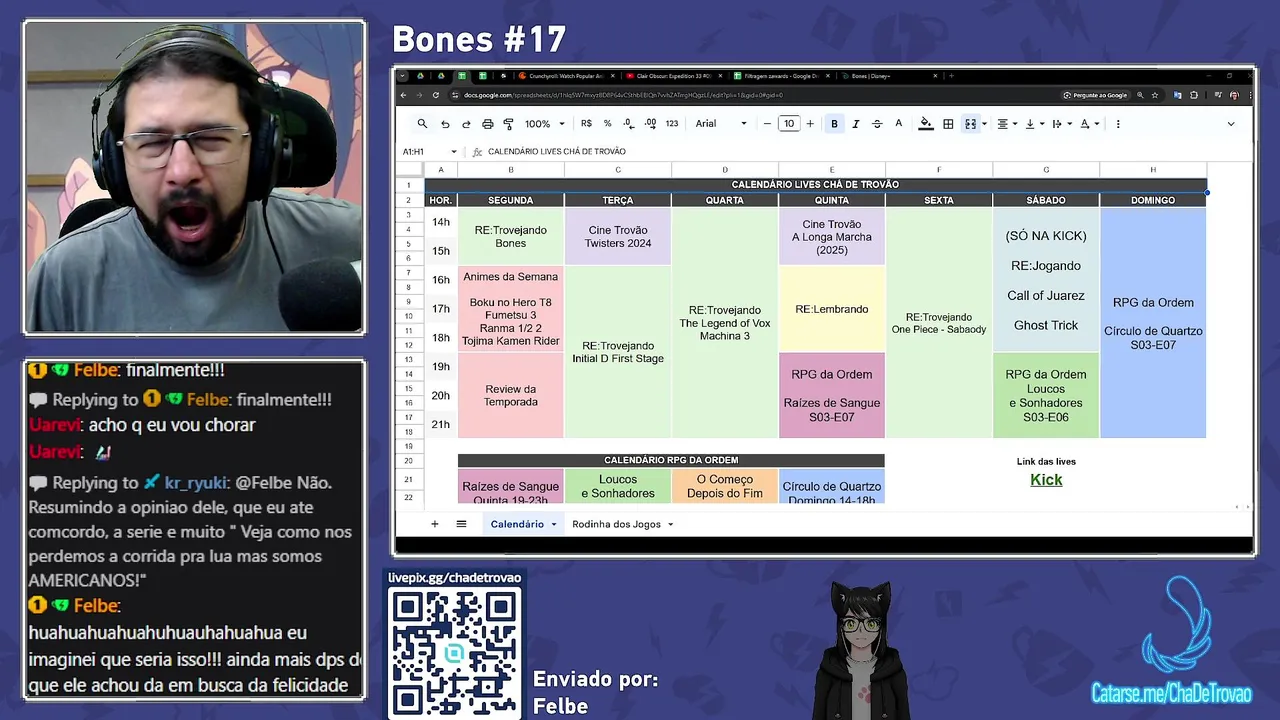Click the livepix QR code

[455, 654]
